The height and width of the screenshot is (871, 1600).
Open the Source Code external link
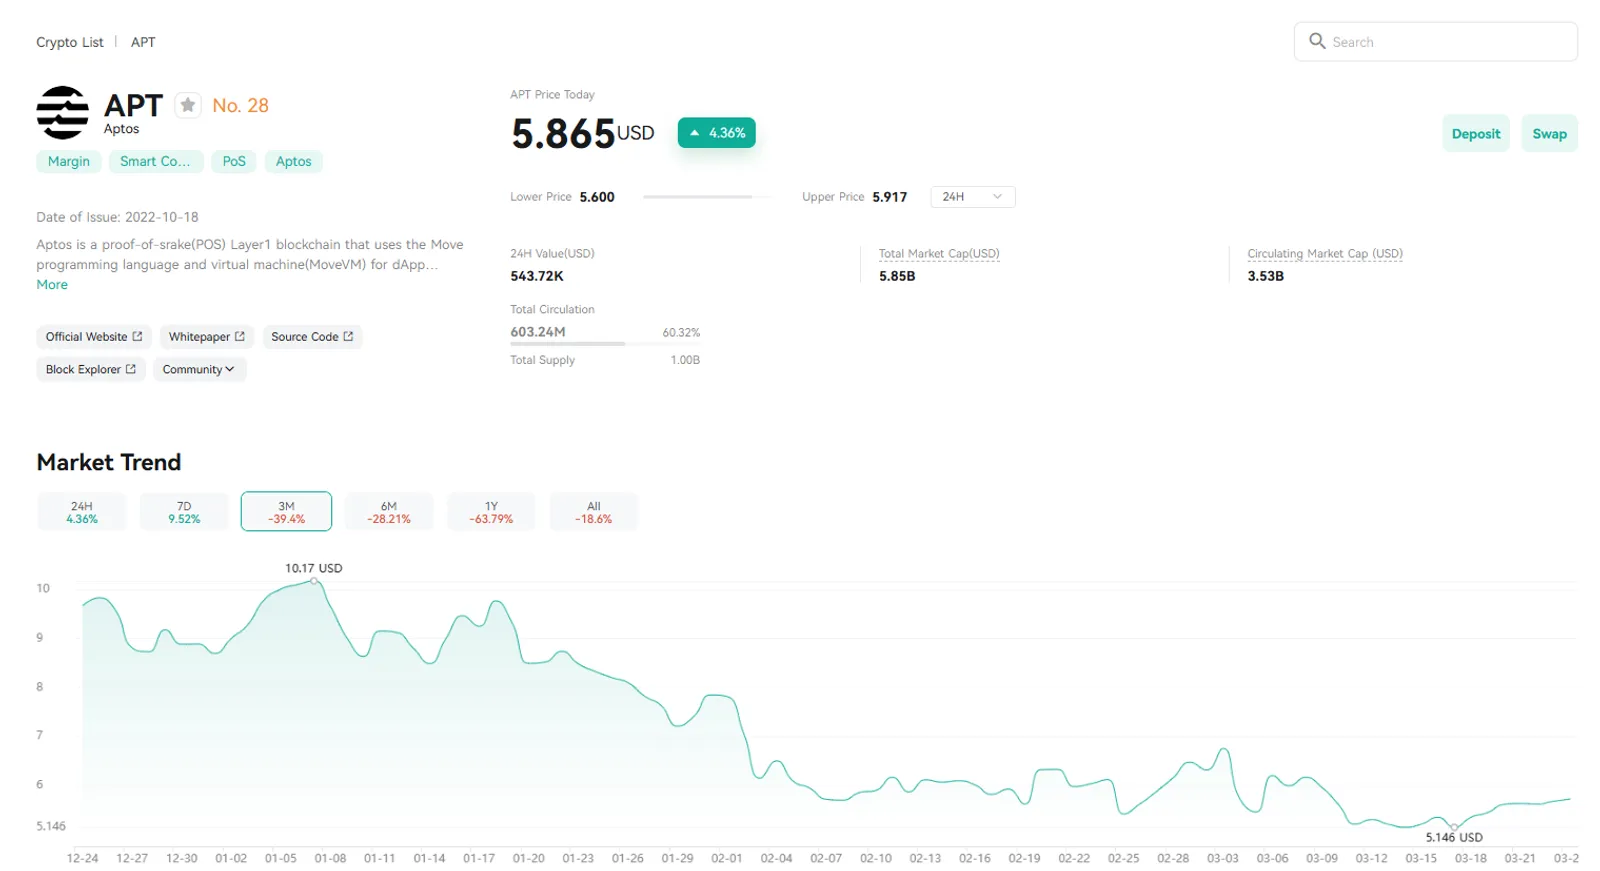pos(312,337)
